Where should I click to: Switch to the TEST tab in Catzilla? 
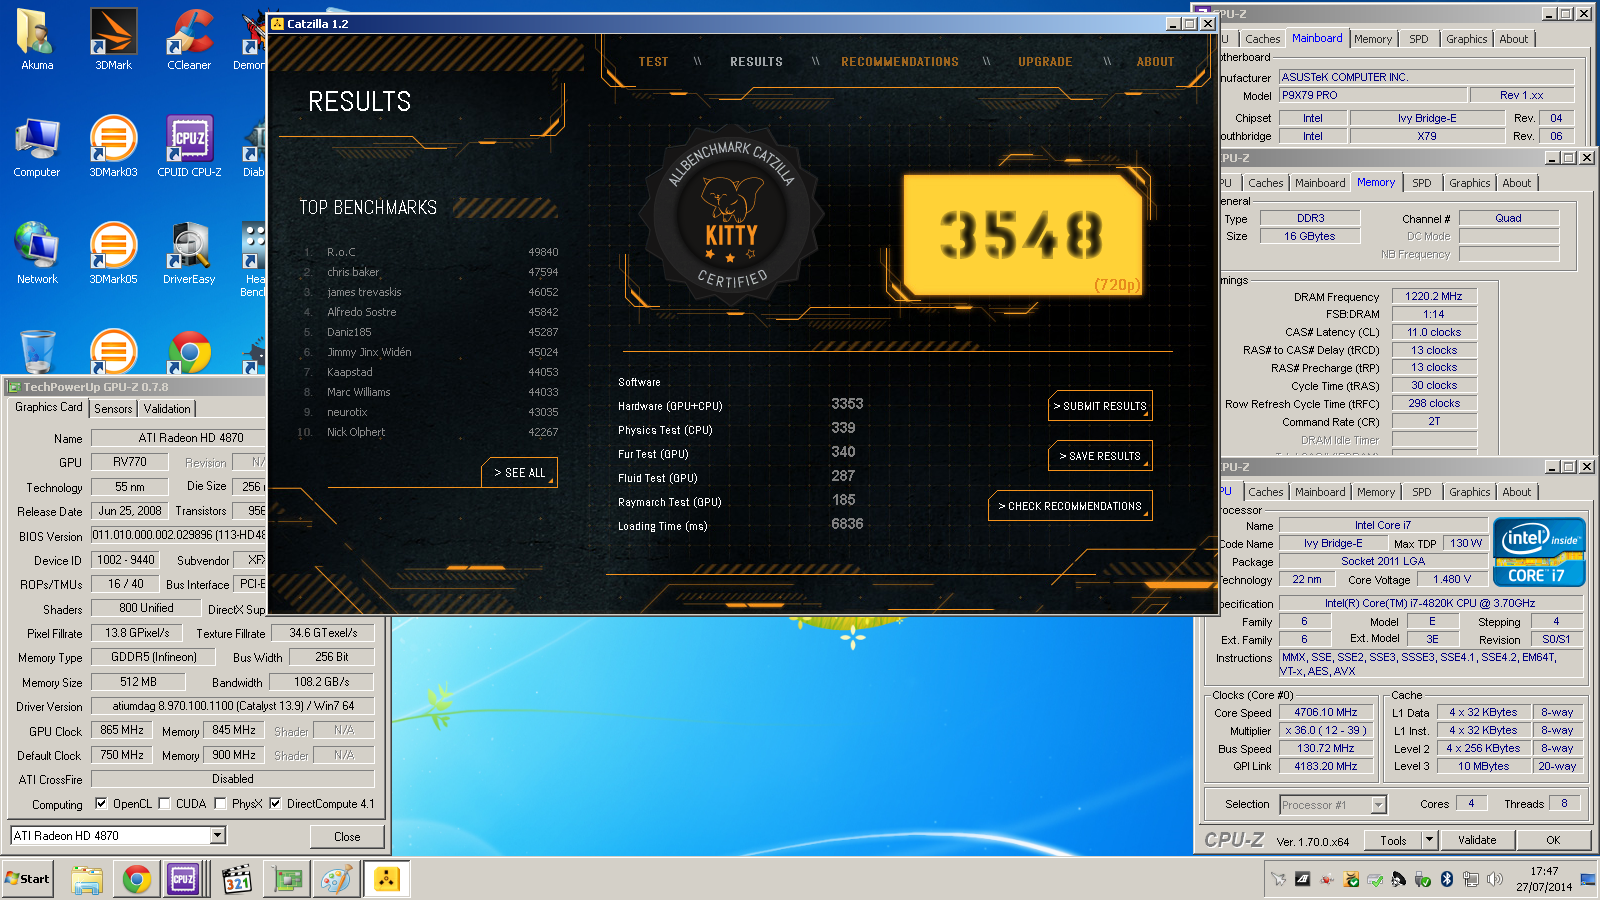click(x=654, y=62)
